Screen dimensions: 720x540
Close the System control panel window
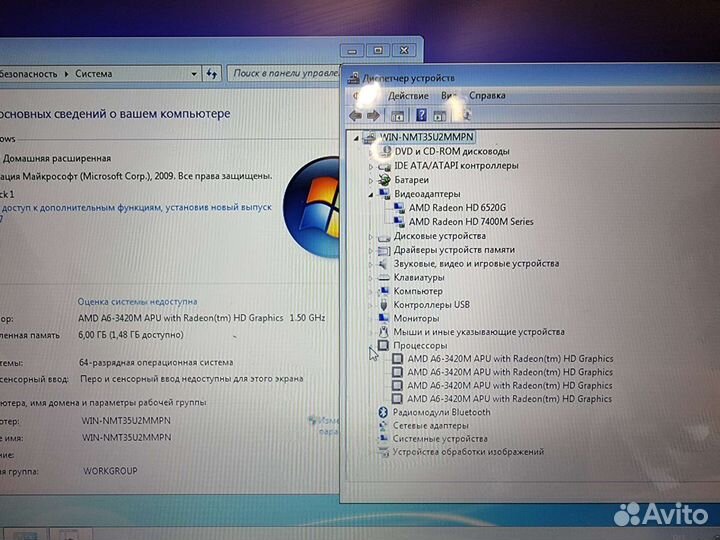point(404,50)
